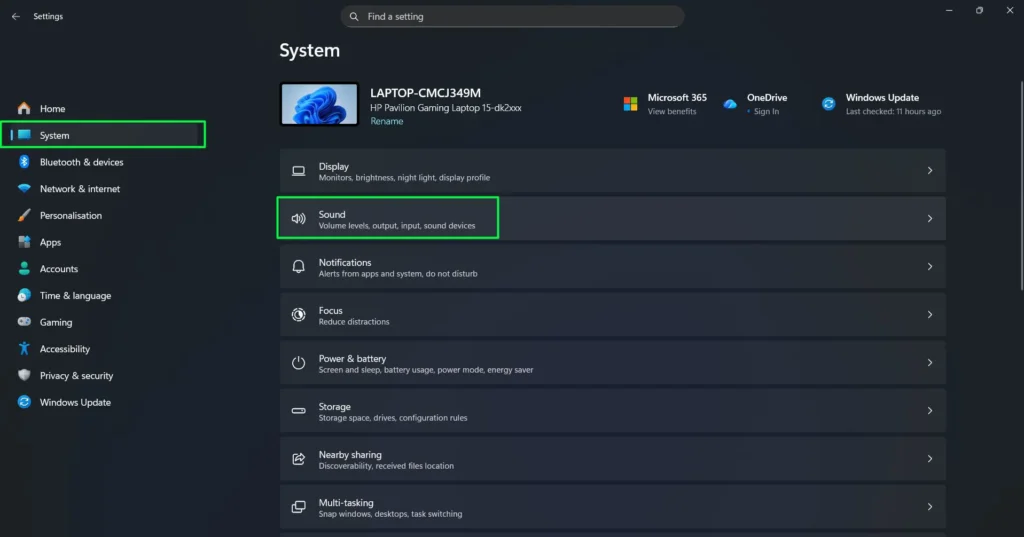Expand the Power & battery row chevron

[930, 363]
